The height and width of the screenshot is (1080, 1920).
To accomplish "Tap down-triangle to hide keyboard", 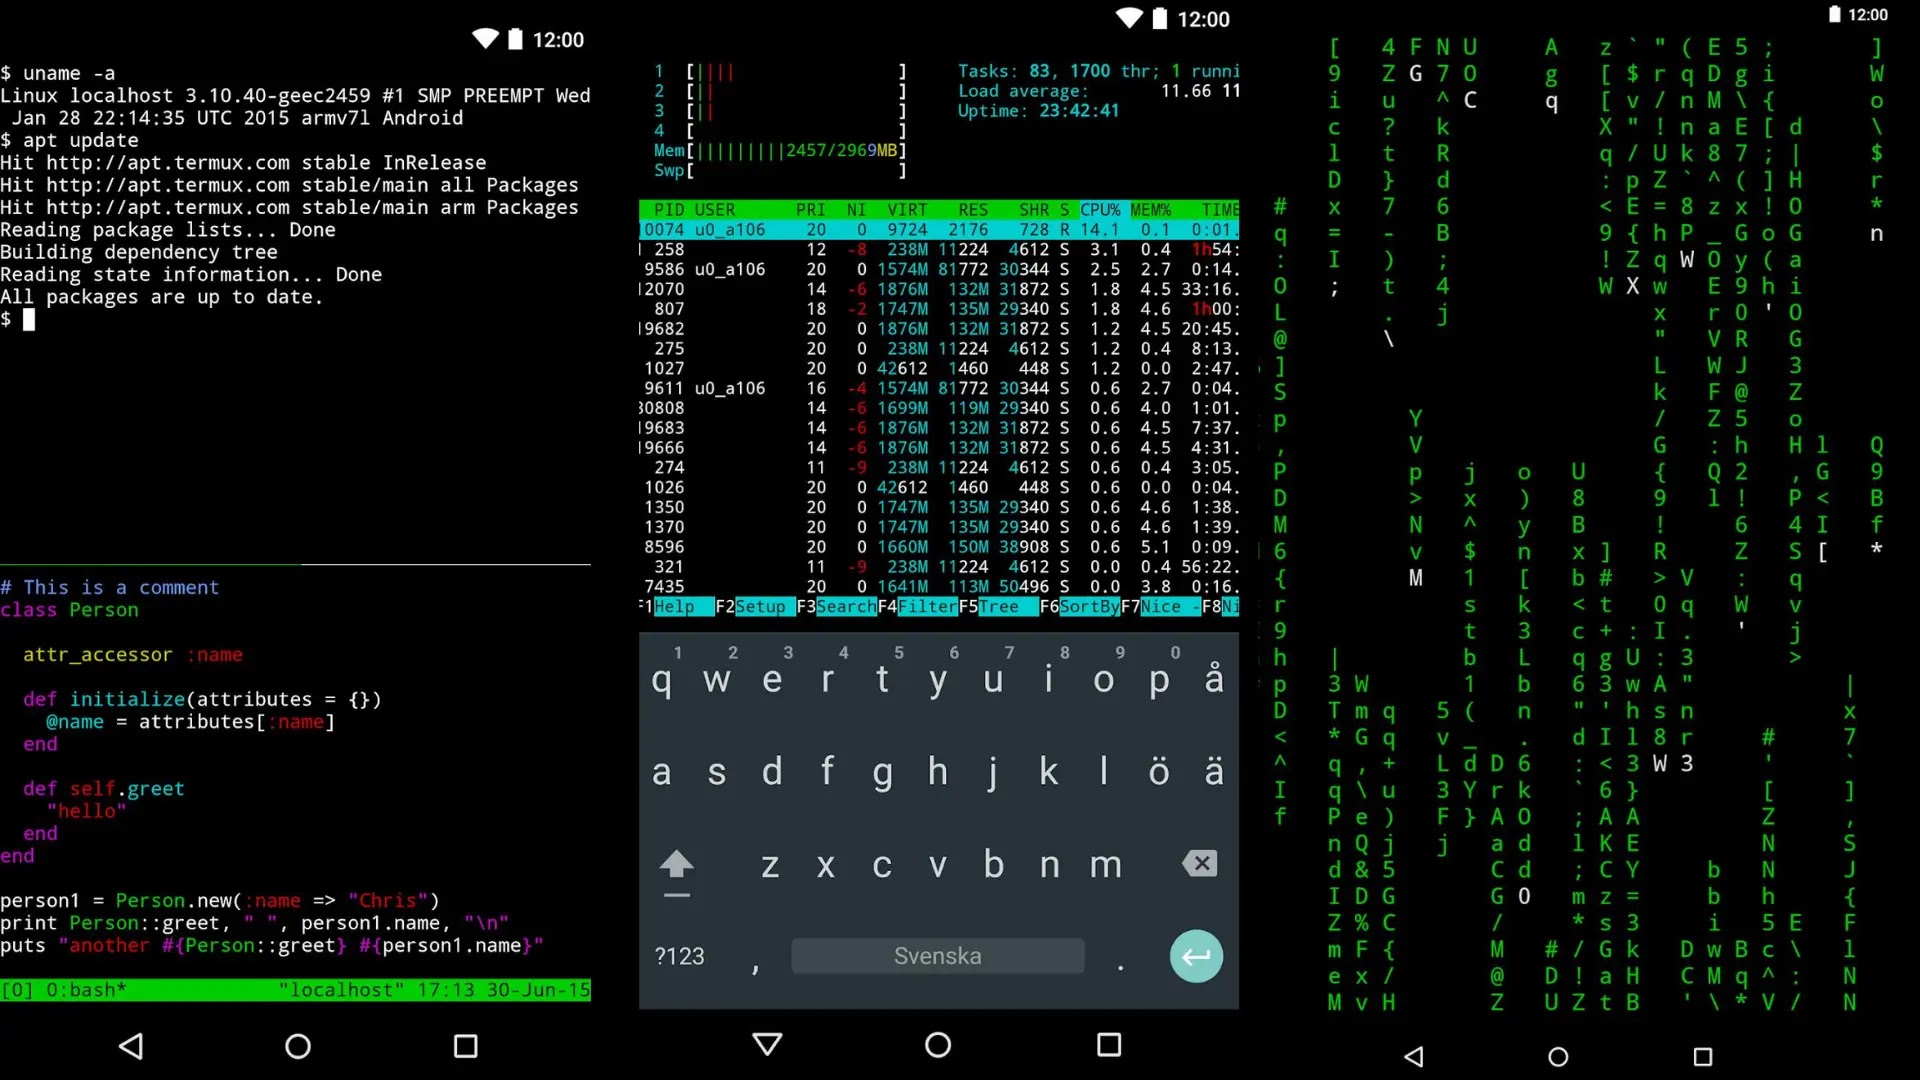I will pos(767,1045).
